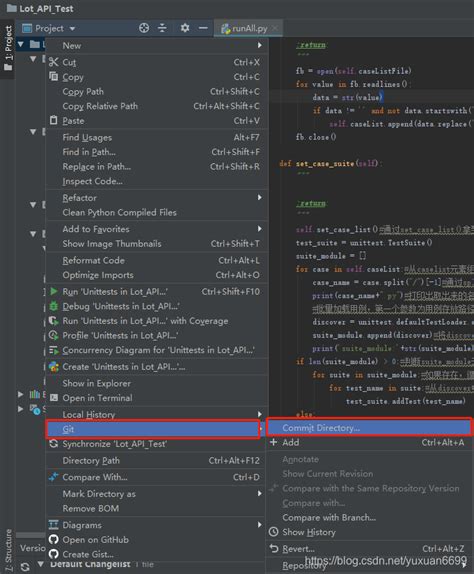
Task: Expand the Mark Directory as submenu arrow
Action: tap(260, 493)
